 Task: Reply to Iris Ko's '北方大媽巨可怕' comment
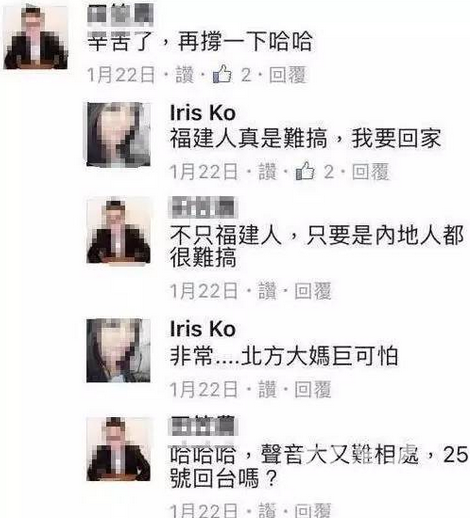pos(313,389)
